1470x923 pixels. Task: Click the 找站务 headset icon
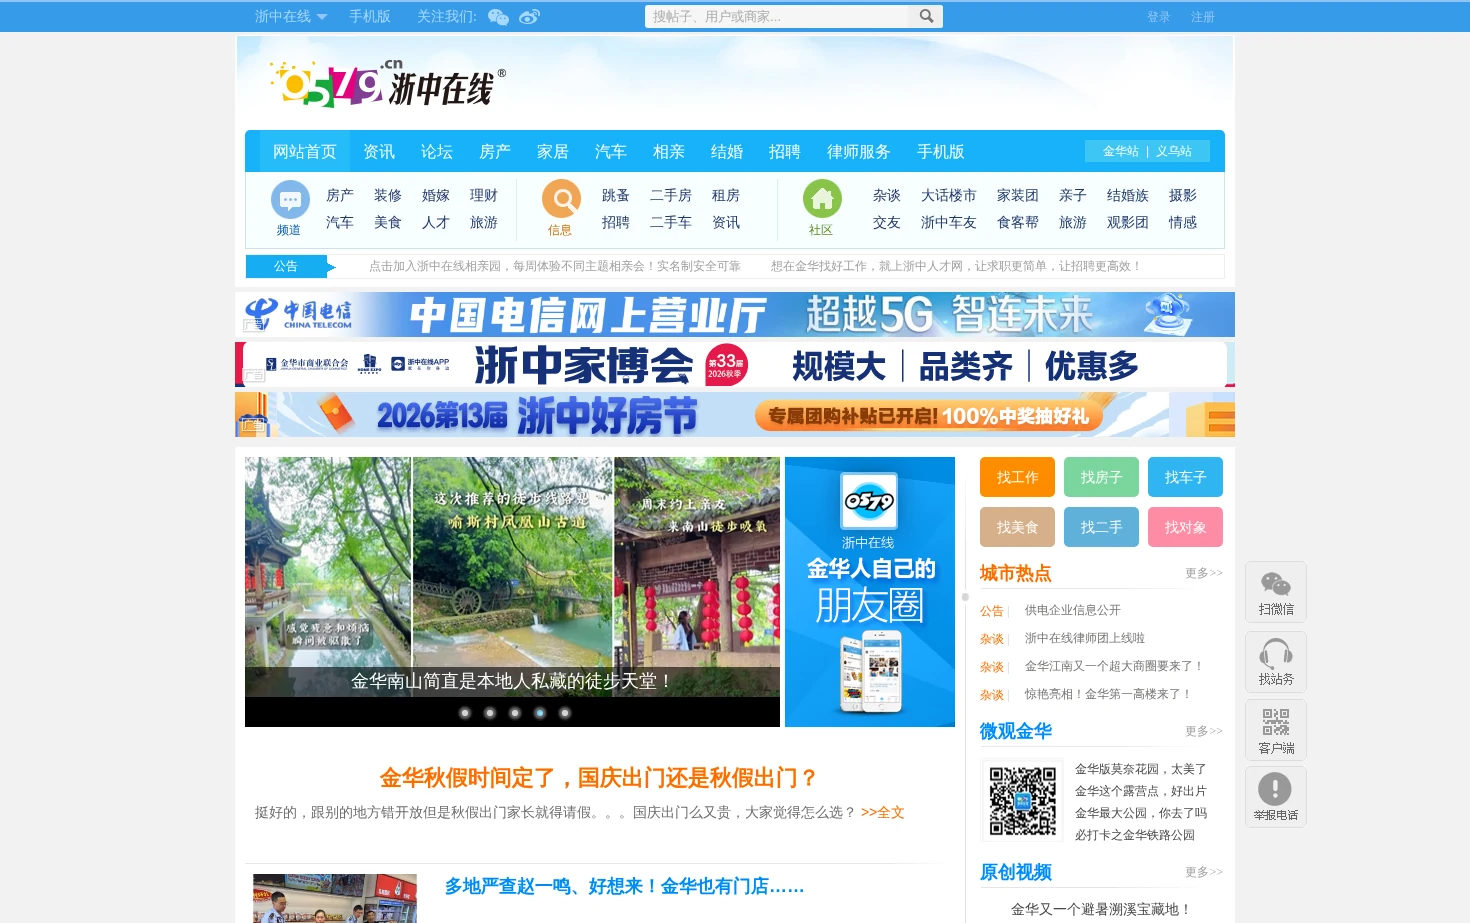point(1276,662)
